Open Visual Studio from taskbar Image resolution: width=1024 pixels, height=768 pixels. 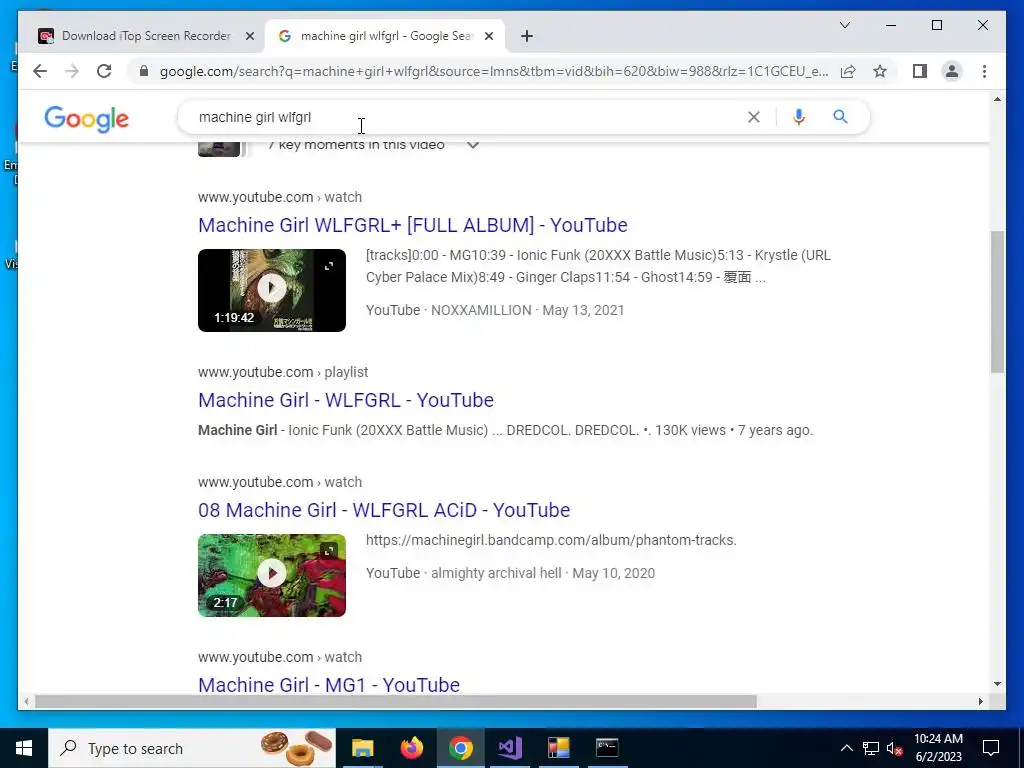point(509,748)
